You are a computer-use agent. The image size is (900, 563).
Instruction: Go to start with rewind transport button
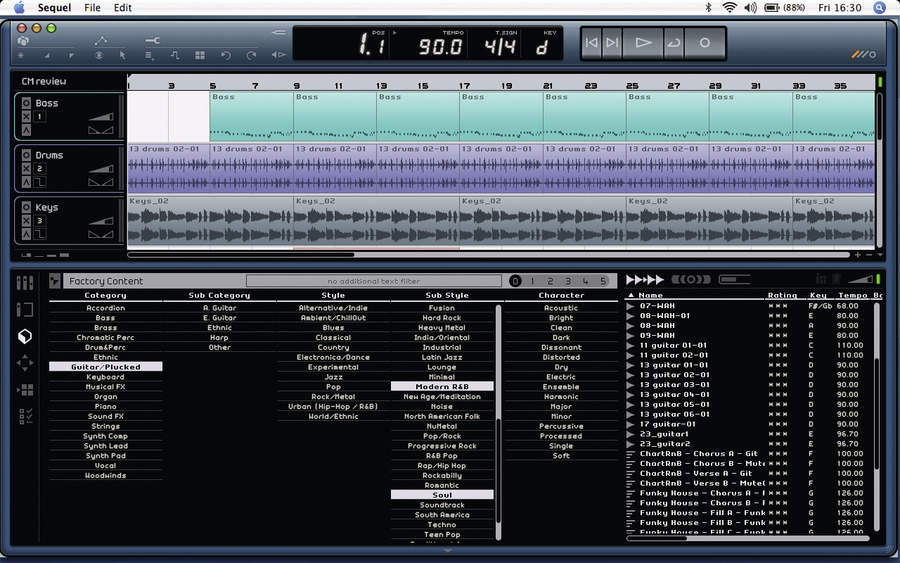pyautogui.click(x=591, y=43)
